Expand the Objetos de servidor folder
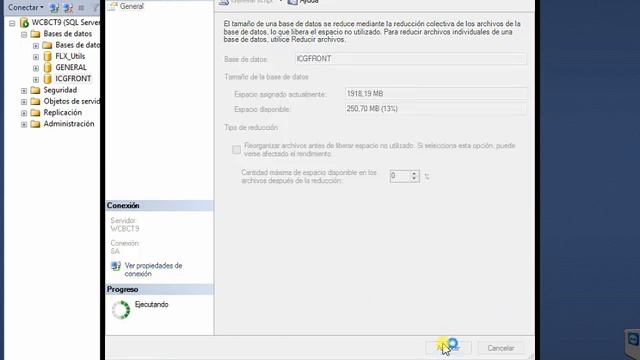Screen dimensions: 640x360 tap(24, 102)
